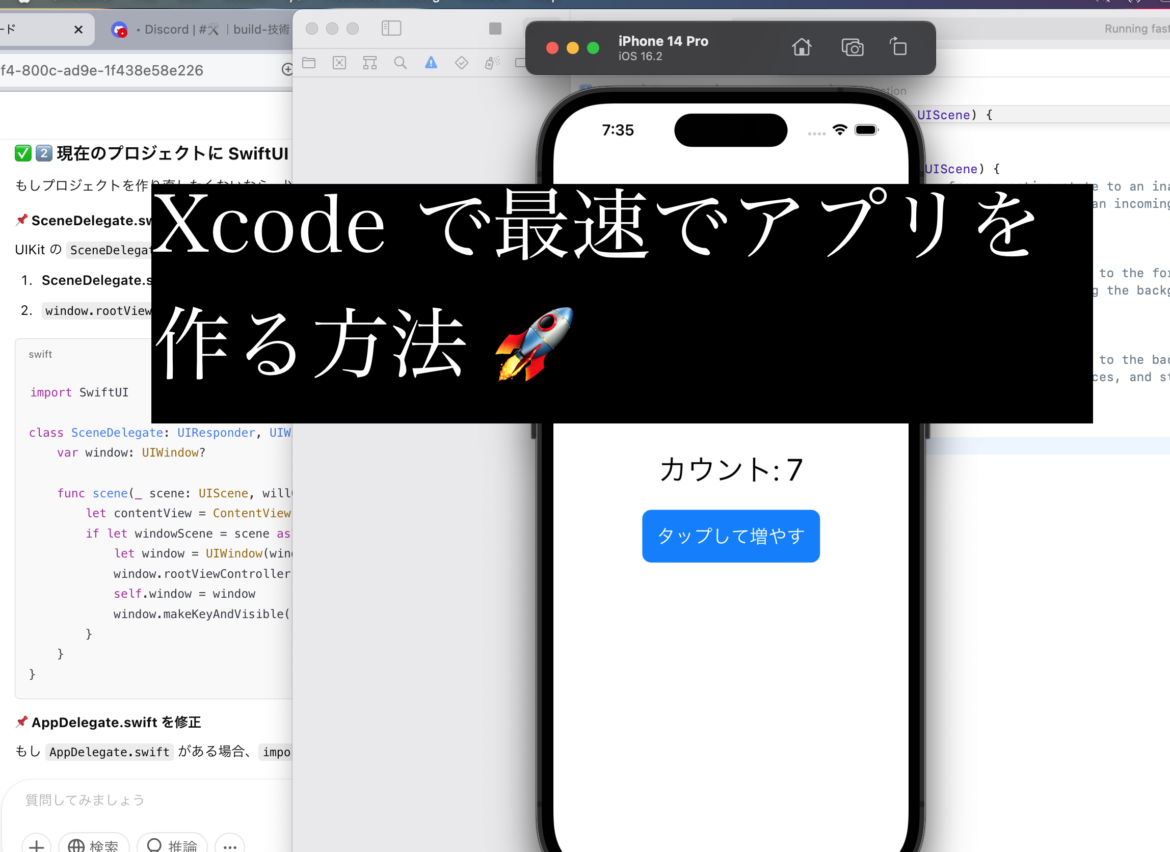Focus the 質問してみましょう chat input
This screenshot has width=1170, height=852.
tap(84, 800)
